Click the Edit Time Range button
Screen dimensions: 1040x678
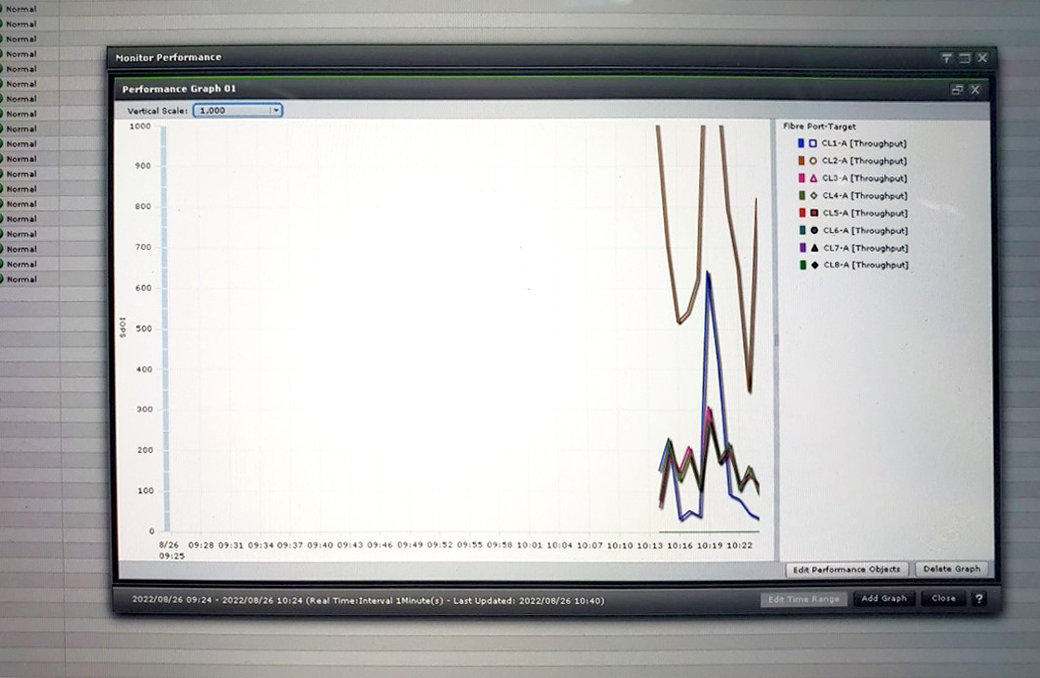803,599
